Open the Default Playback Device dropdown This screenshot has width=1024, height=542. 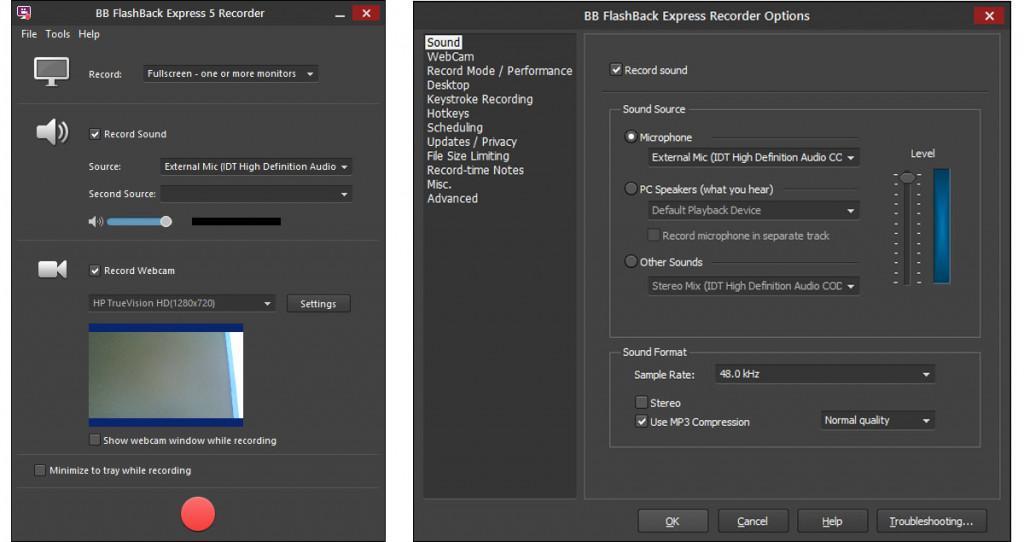(753, 210)
